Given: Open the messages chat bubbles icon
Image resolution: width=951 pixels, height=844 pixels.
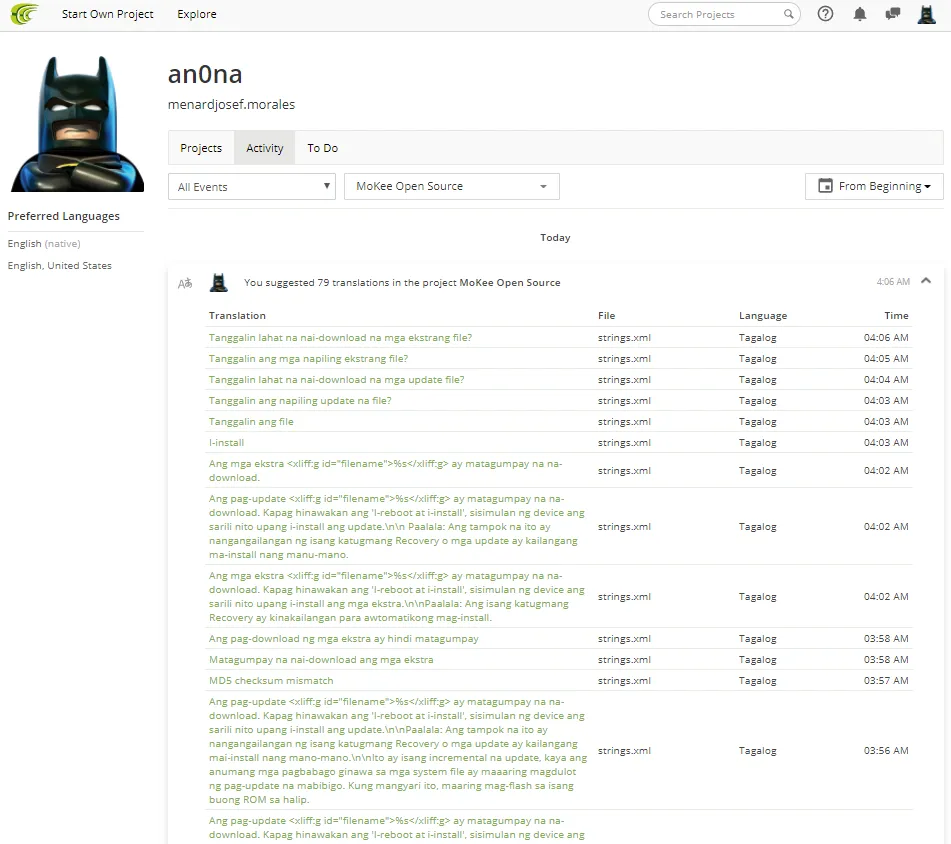Looking at the screenshot, I should pos(893,14).
